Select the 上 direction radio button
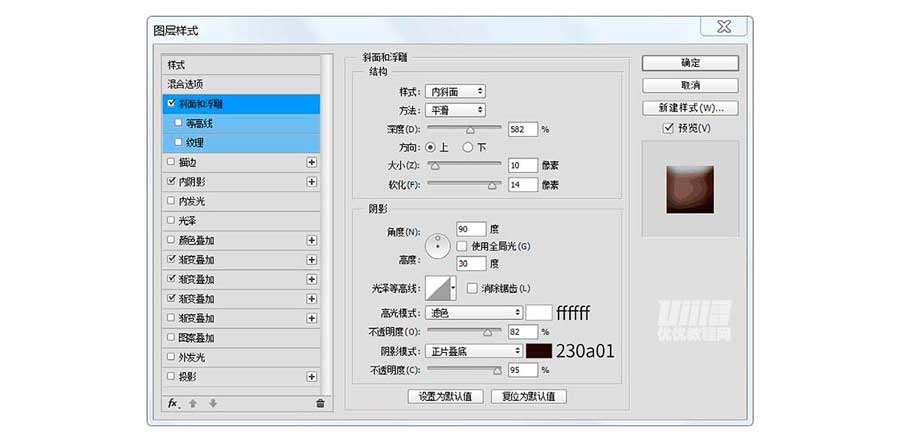The width and height of the screenshot is (900, 432). [x=431, y=147]
